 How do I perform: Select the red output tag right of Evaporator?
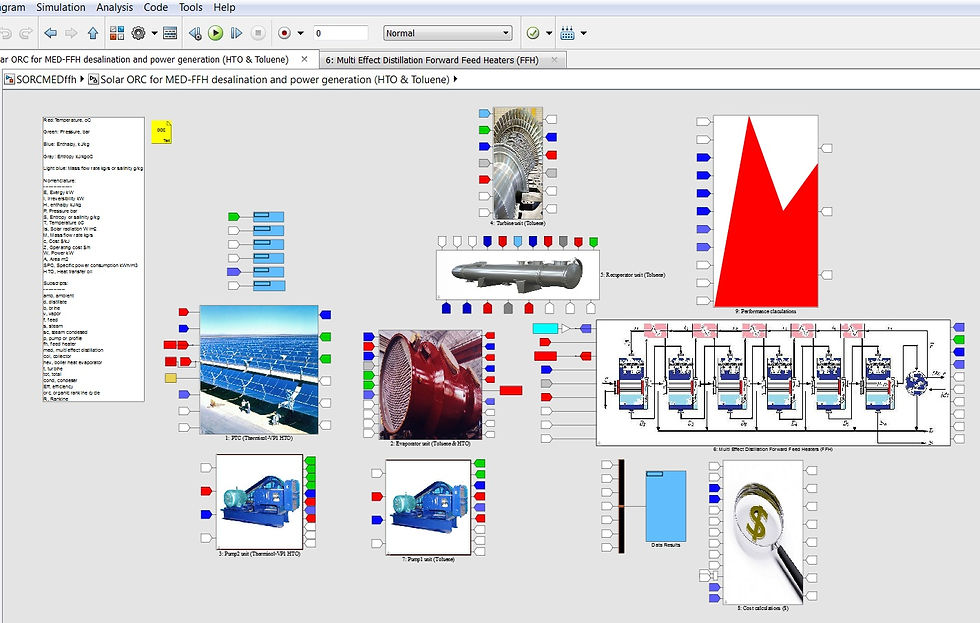click(511, 391)
